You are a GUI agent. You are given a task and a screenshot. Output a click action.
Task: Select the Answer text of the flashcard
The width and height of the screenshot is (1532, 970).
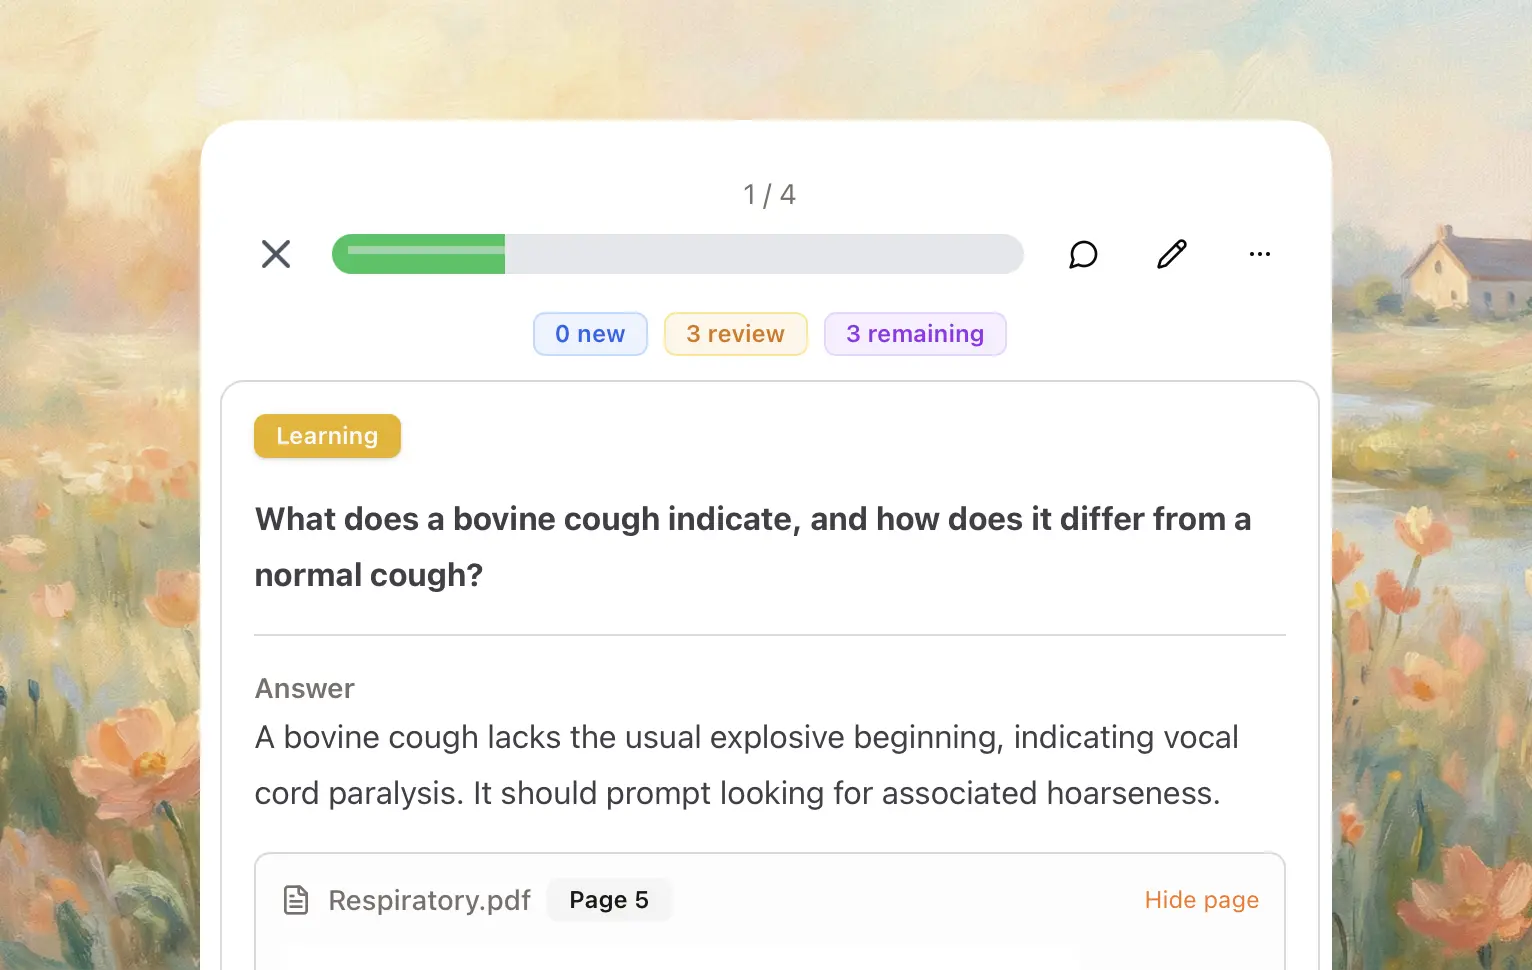pos(746,765)
